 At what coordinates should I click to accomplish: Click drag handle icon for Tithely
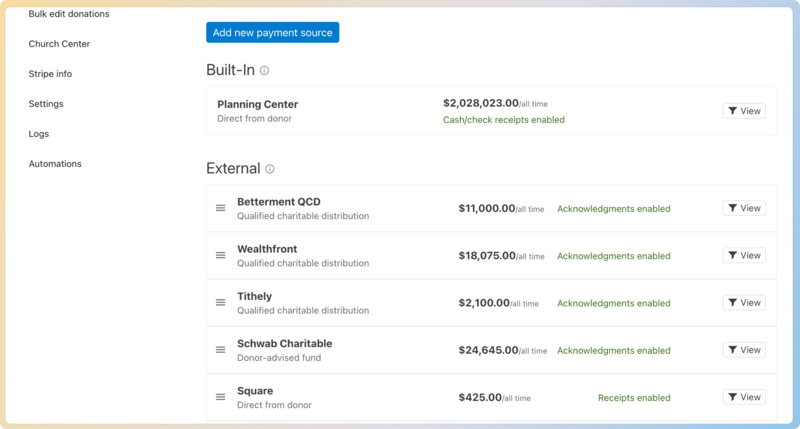coord(220,302)
